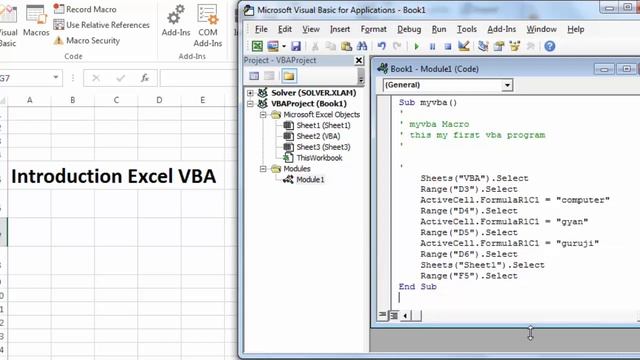Click the Insert UserForm toolbar icon
The width and height of the screenshot is (640, 360).
[273, 46]
